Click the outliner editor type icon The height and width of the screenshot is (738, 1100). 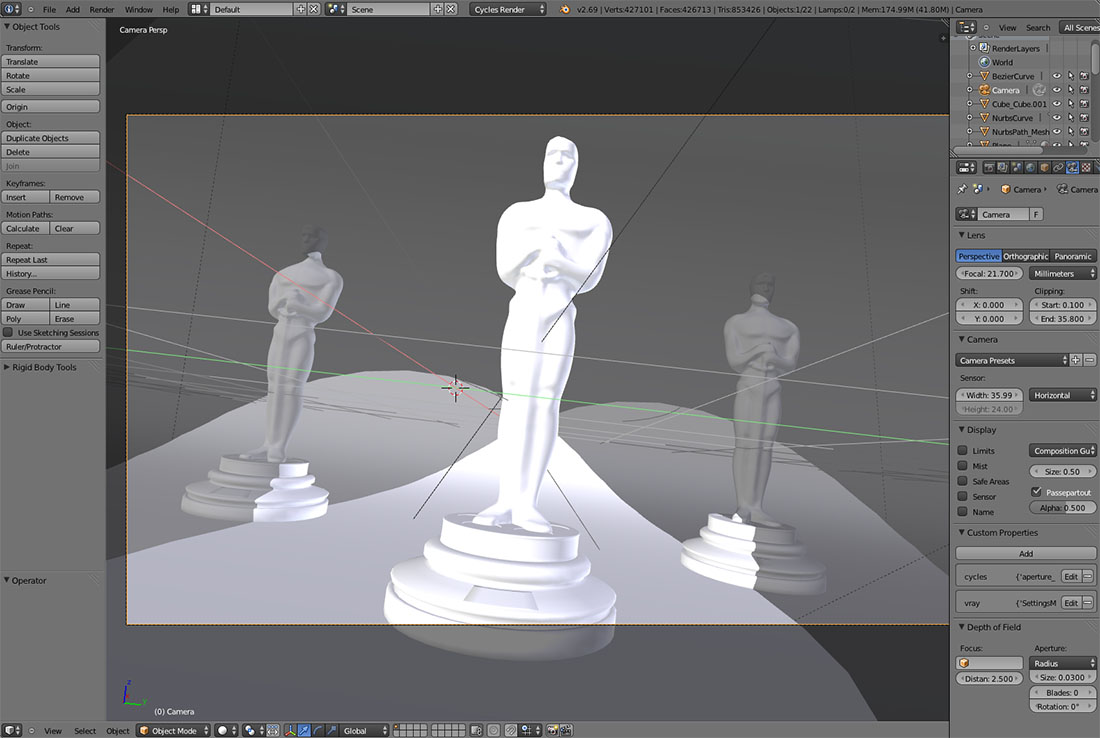coord(966,27)
